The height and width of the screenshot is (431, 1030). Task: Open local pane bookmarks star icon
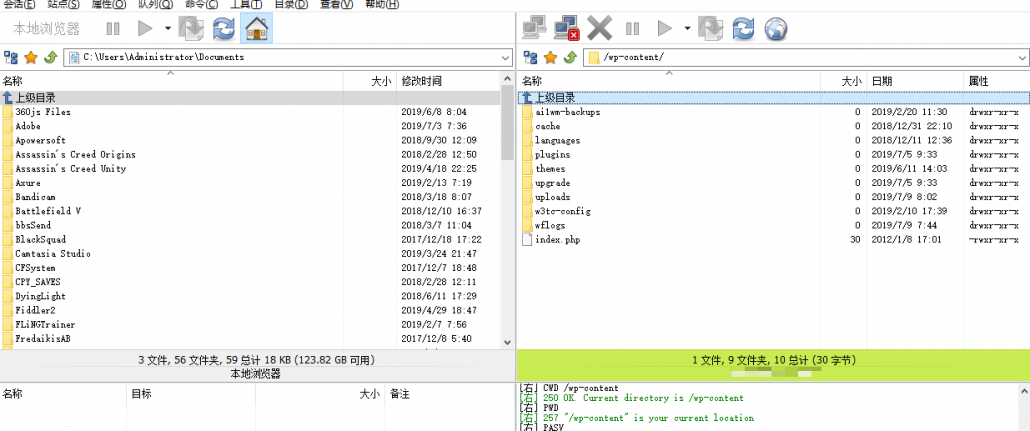[x=30, y=57]
